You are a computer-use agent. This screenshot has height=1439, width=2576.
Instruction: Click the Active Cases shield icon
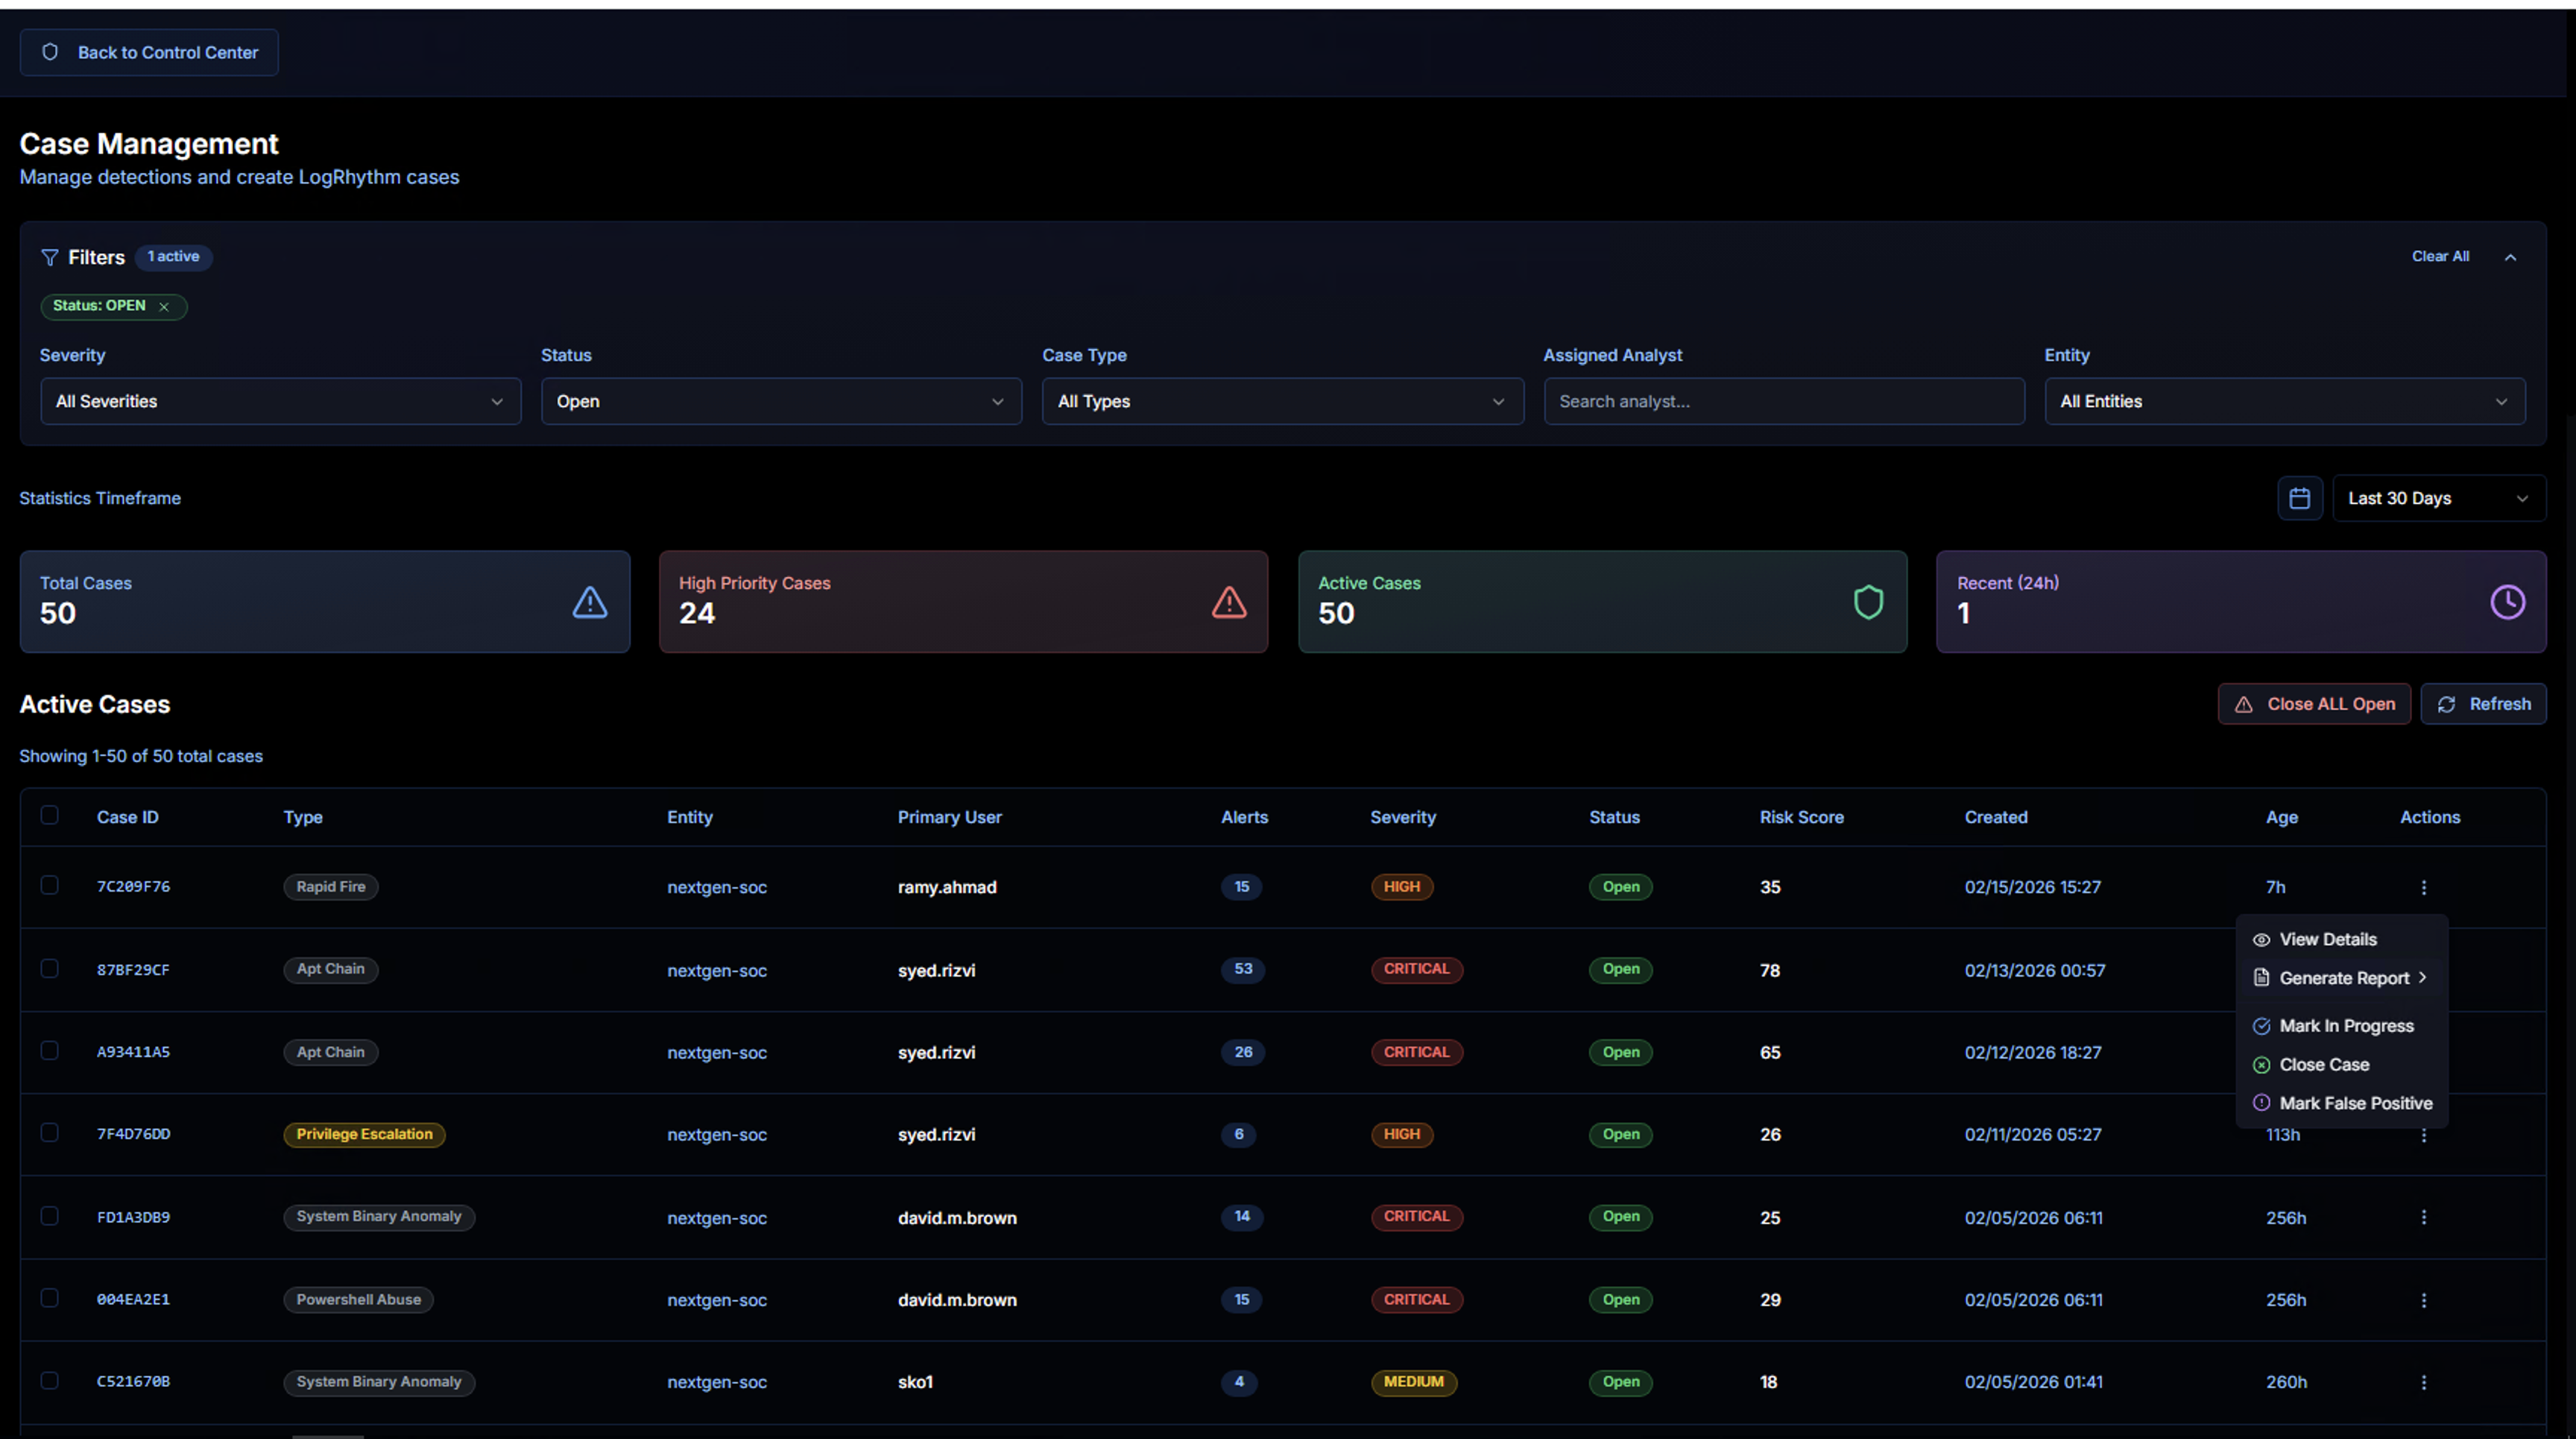tap(1868, 602)
